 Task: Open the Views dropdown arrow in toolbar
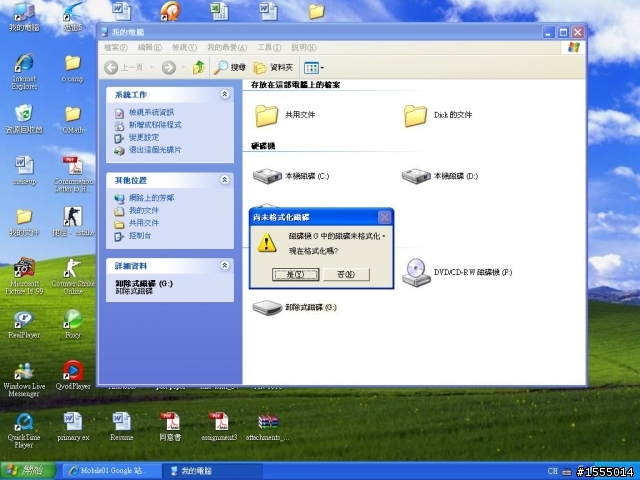point(322,68)
